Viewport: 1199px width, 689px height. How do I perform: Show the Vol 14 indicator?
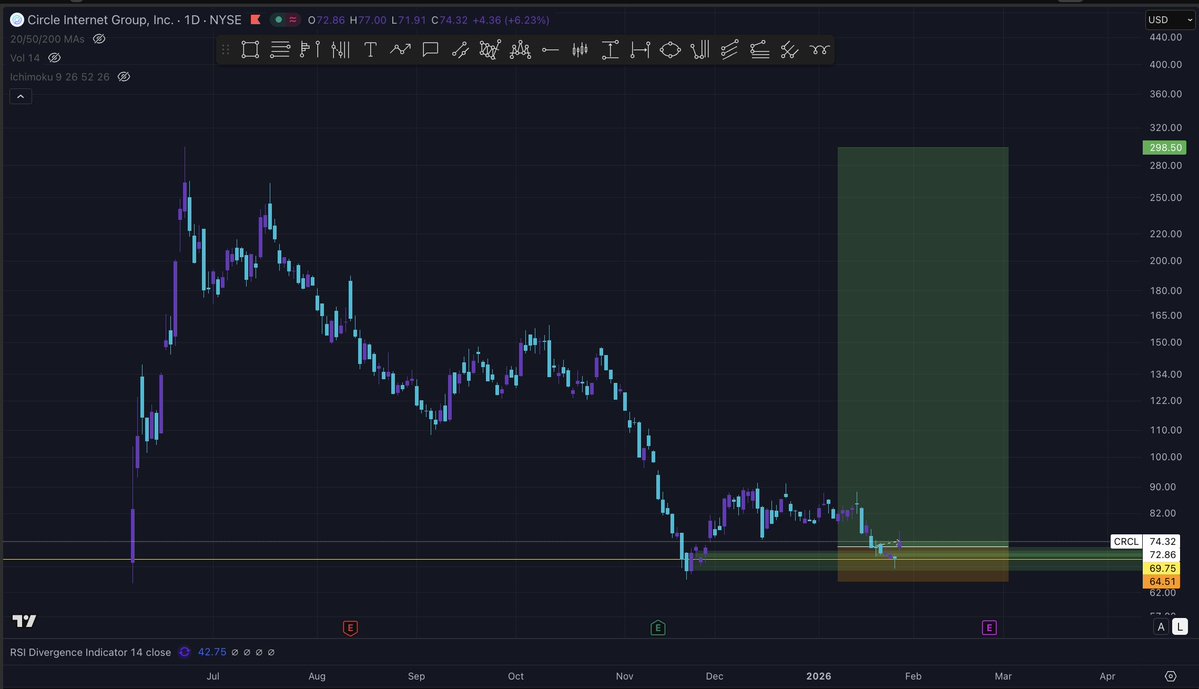54,57
